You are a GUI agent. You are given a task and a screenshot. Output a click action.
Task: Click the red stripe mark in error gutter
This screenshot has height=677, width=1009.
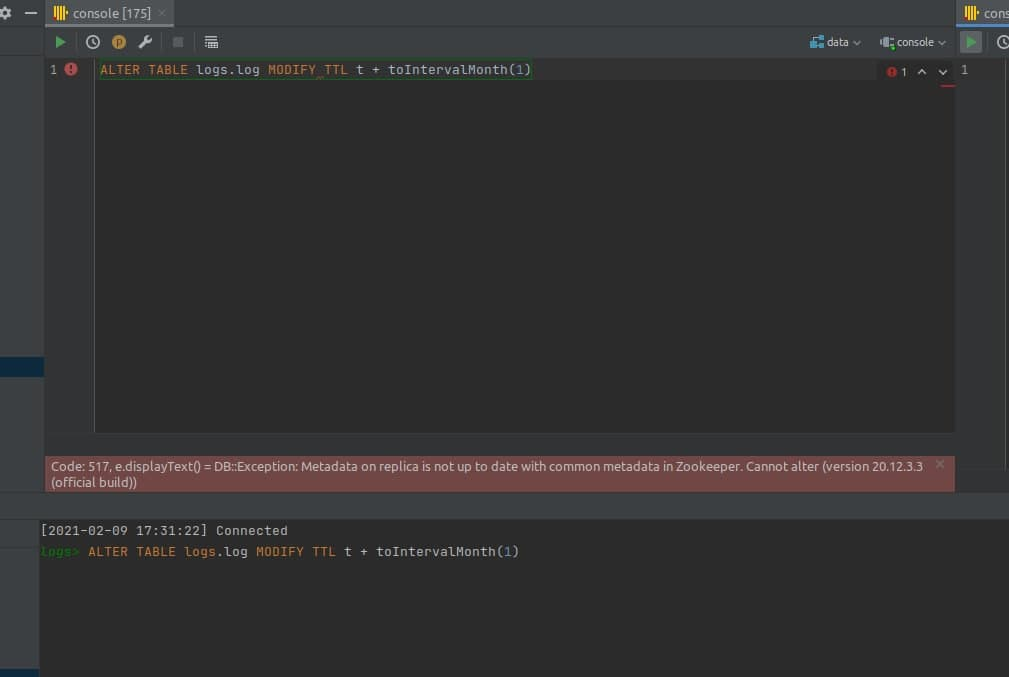click(947, 86)
